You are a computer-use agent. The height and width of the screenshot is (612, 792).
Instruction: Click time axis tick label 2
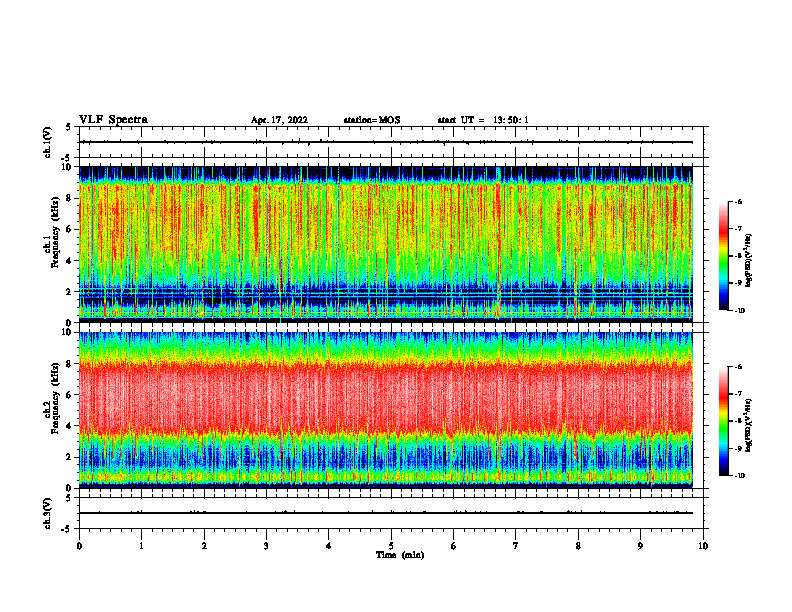tap(204, 546)
